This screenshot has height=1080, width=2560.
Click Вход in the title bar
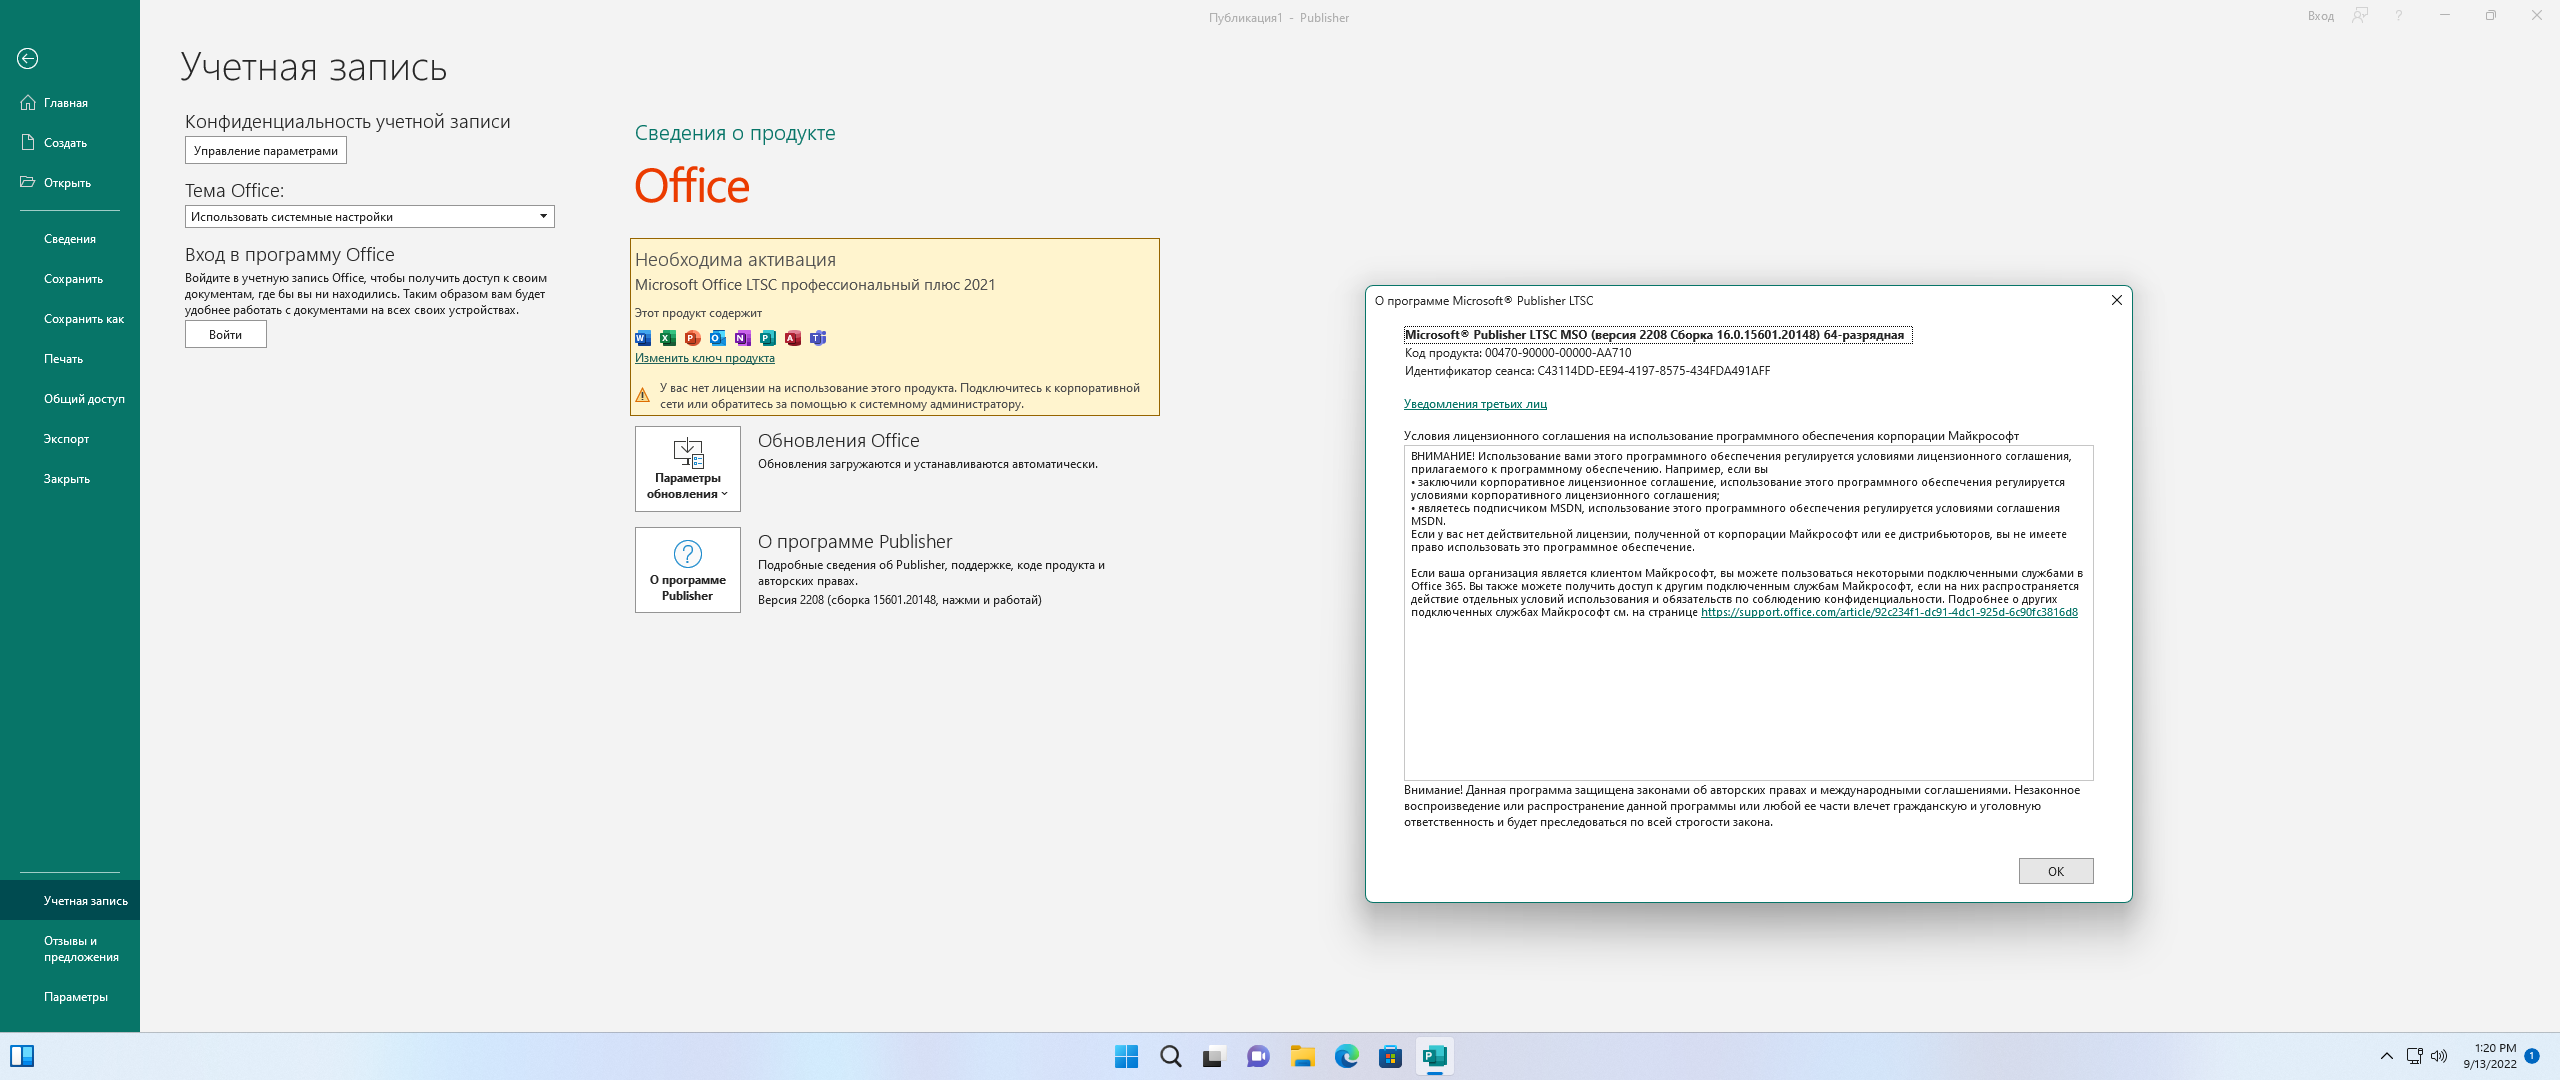pyautogui.click(x=2321, y=16)
